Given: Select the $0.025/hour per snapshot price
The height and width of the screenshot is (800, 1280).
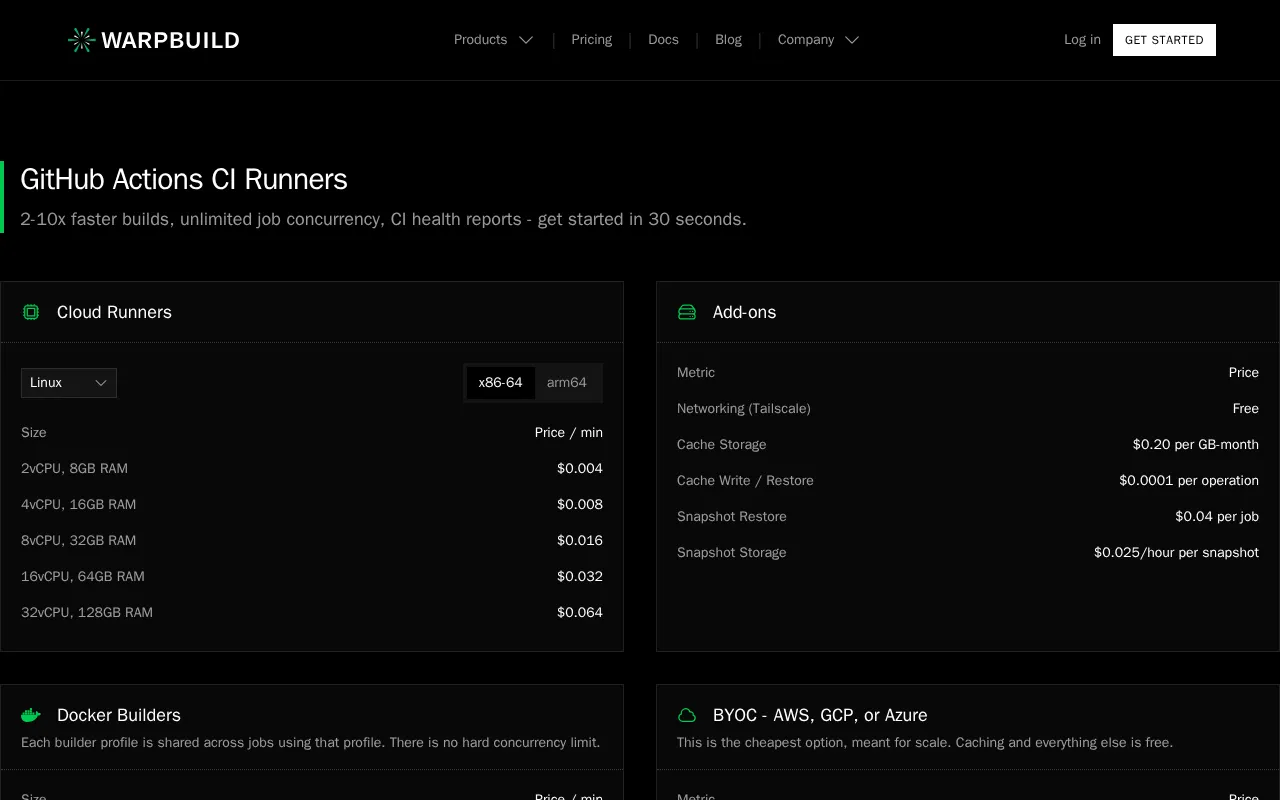Looking at the screenshot, I should (1176, 553).
